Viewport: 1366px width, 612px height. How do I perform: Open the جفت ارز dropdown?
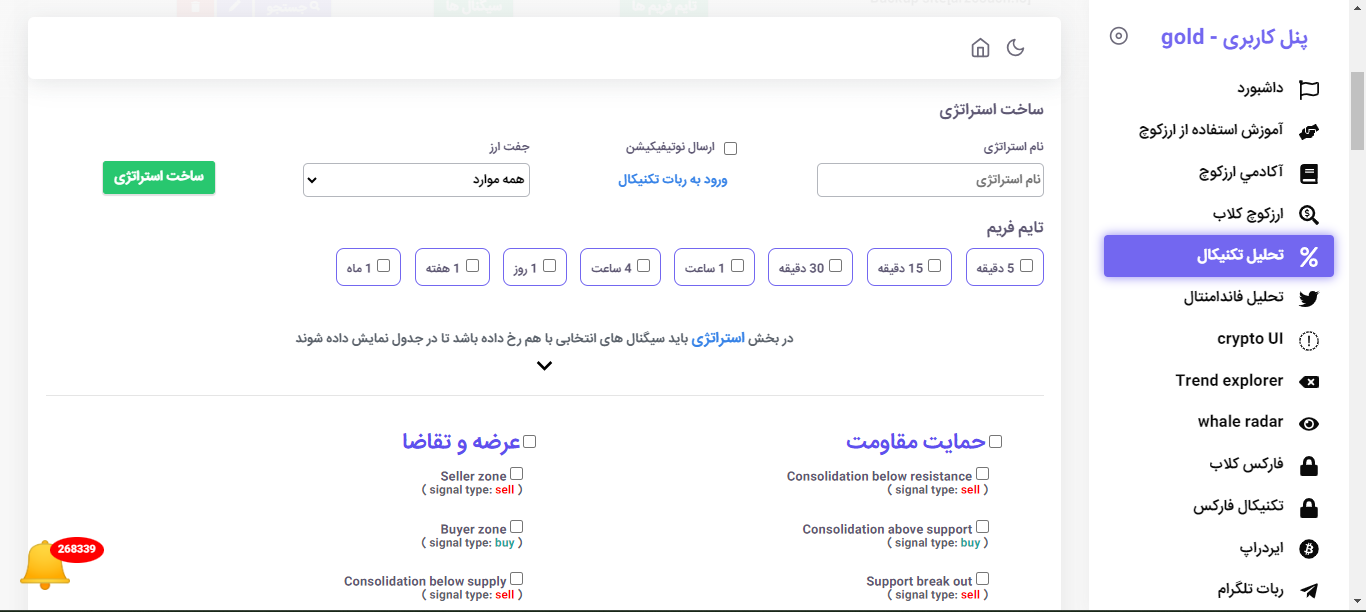(x=416, y=180)
